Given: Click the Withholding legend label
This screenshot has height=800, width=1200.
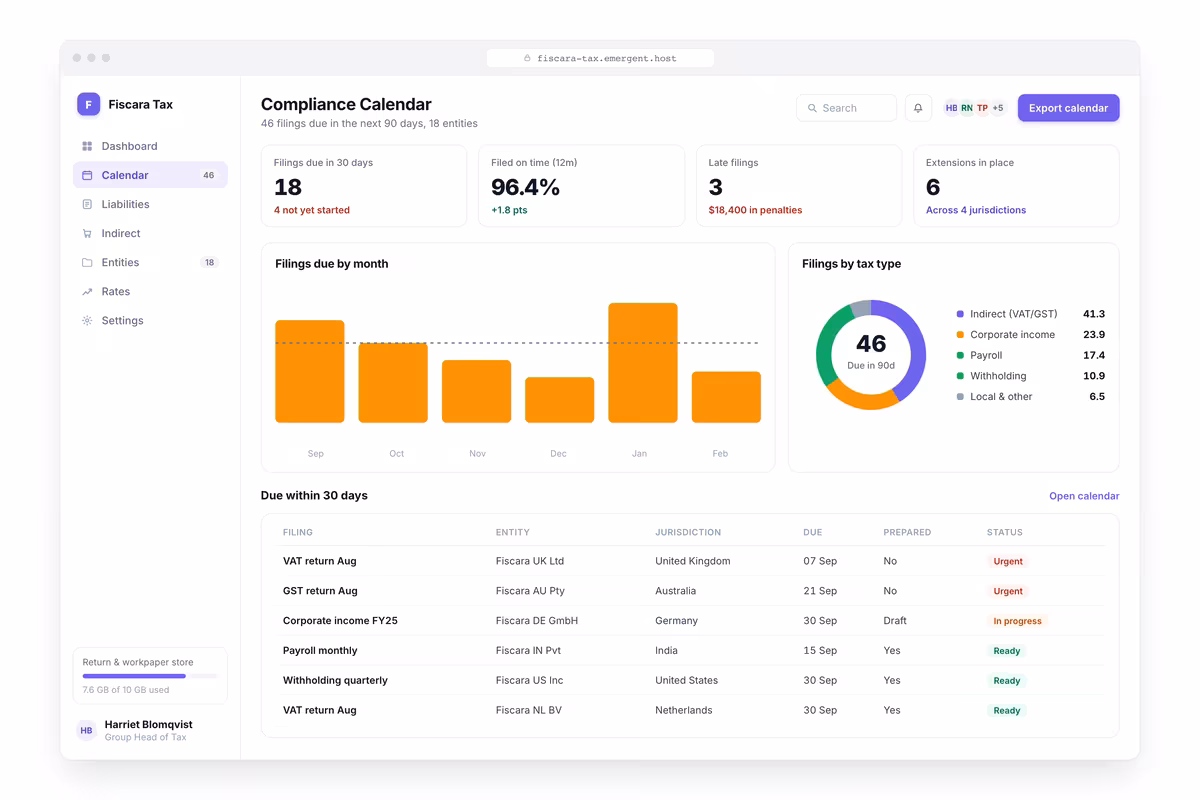Looking at the screenshot, I should [x=998, y=376].
